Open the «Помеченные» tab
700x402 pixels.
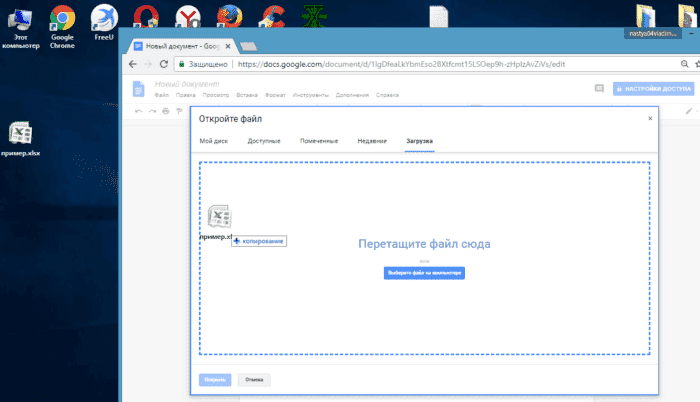point(318,142)
